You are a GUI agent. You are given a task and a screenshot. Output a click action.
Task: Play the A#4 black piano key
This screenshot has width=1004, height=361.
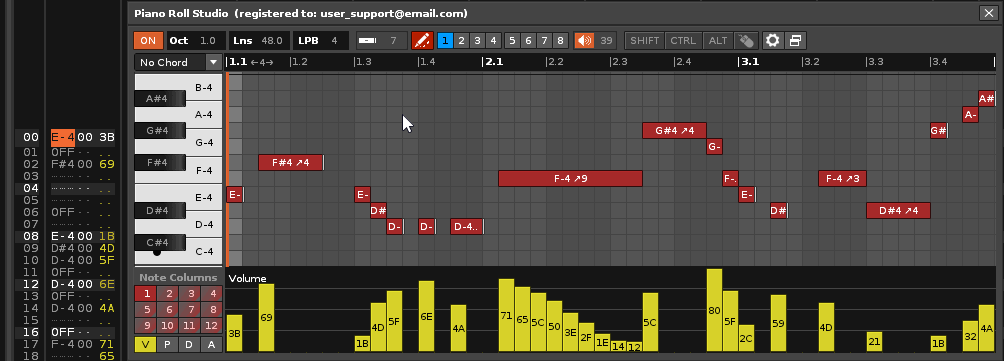(x=159, y=99)
